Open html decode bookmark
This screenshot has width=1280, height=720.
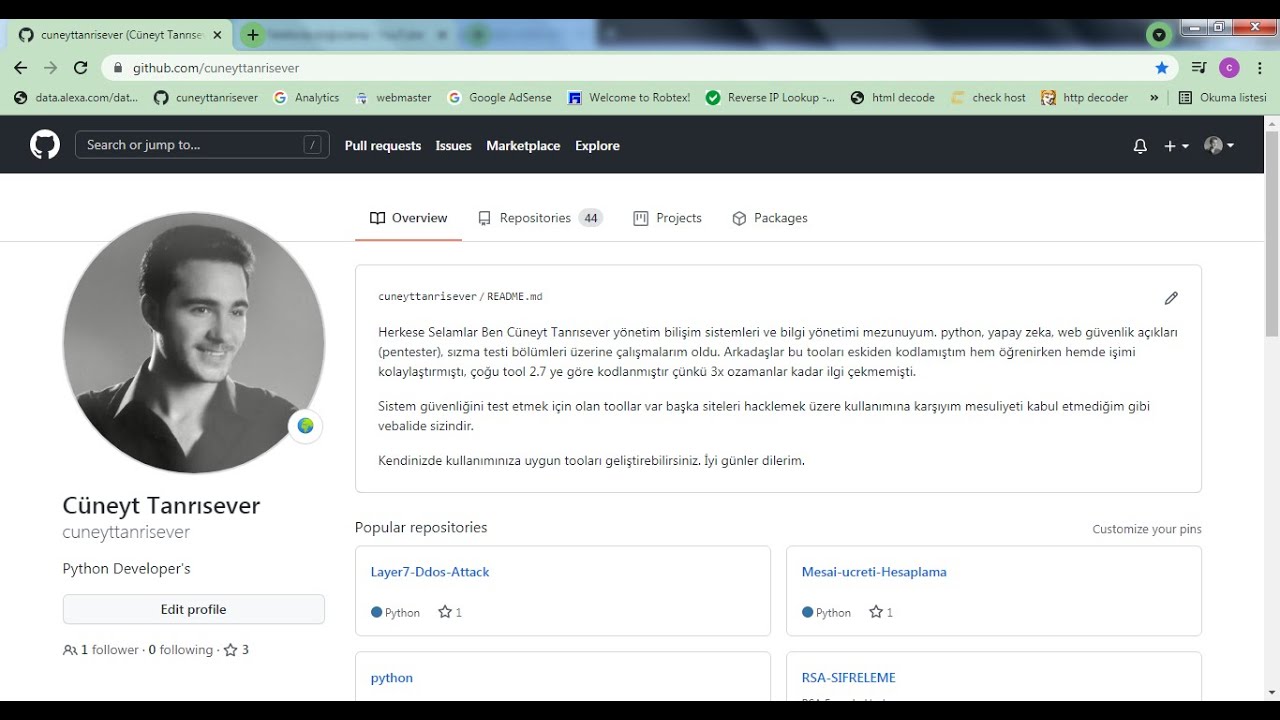tap(893, 98)
